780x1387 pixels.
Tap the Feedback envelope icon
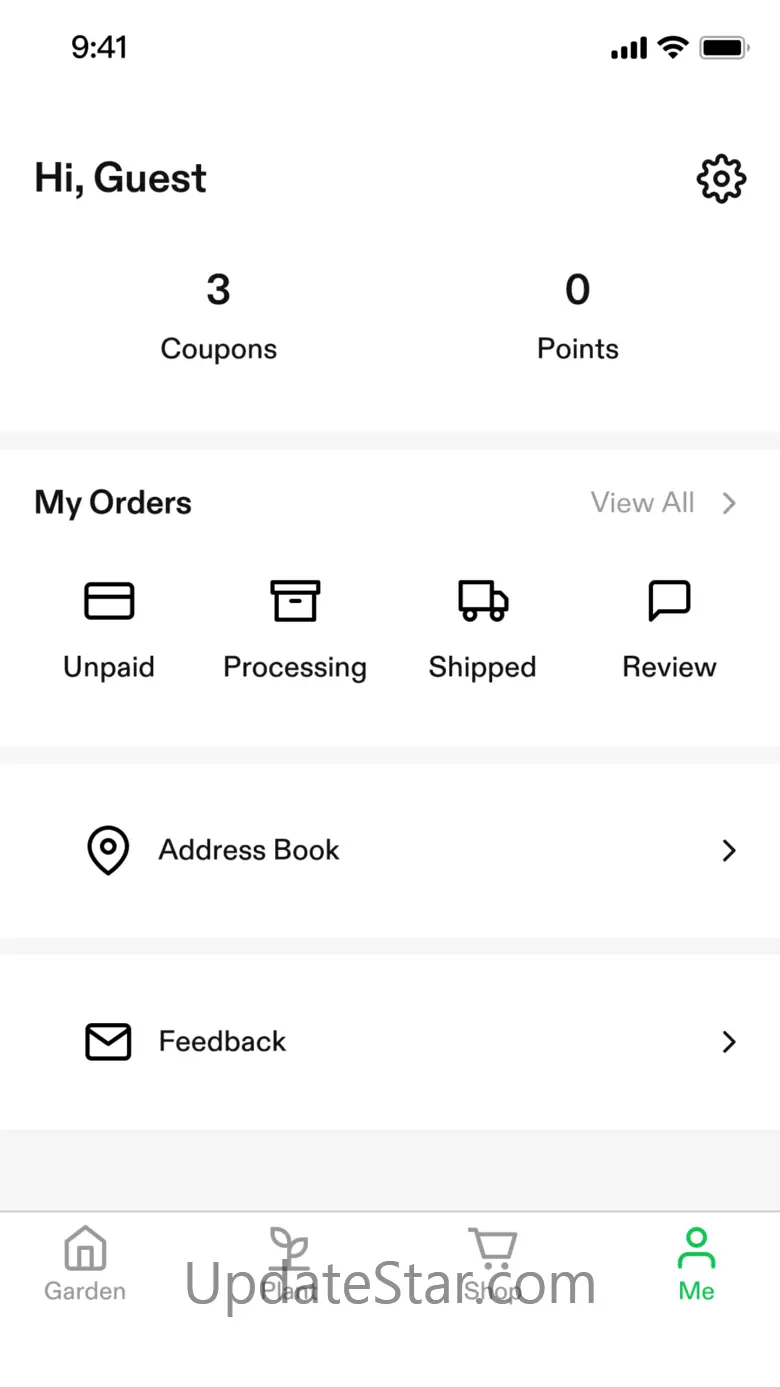point(108,1042)
